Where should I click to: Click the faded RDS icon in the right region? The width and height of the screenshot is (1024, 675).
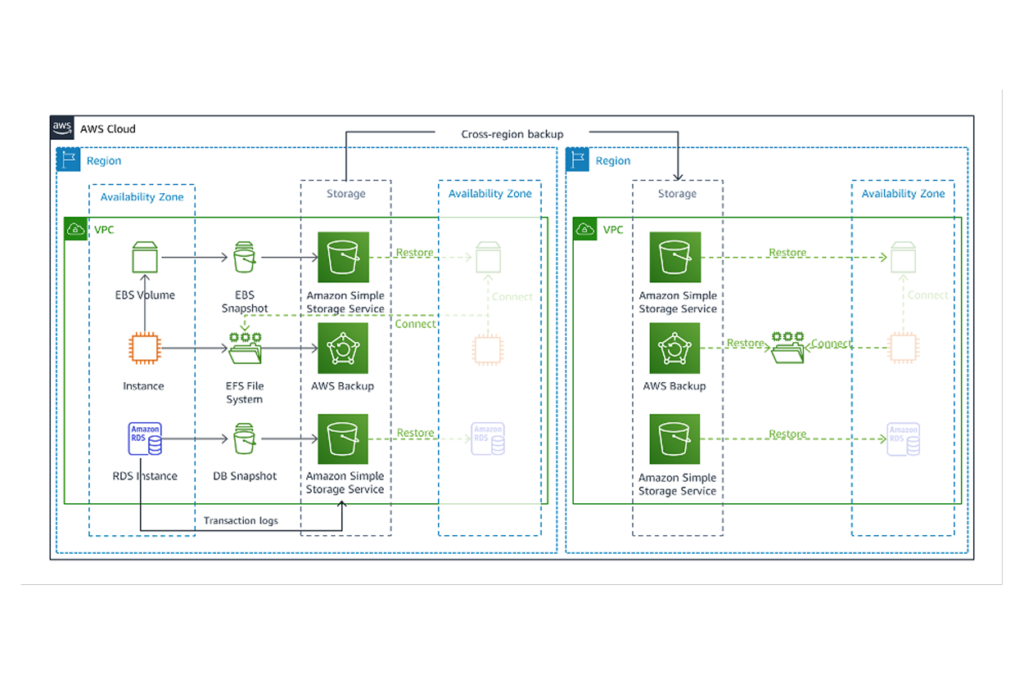[902, 439]
